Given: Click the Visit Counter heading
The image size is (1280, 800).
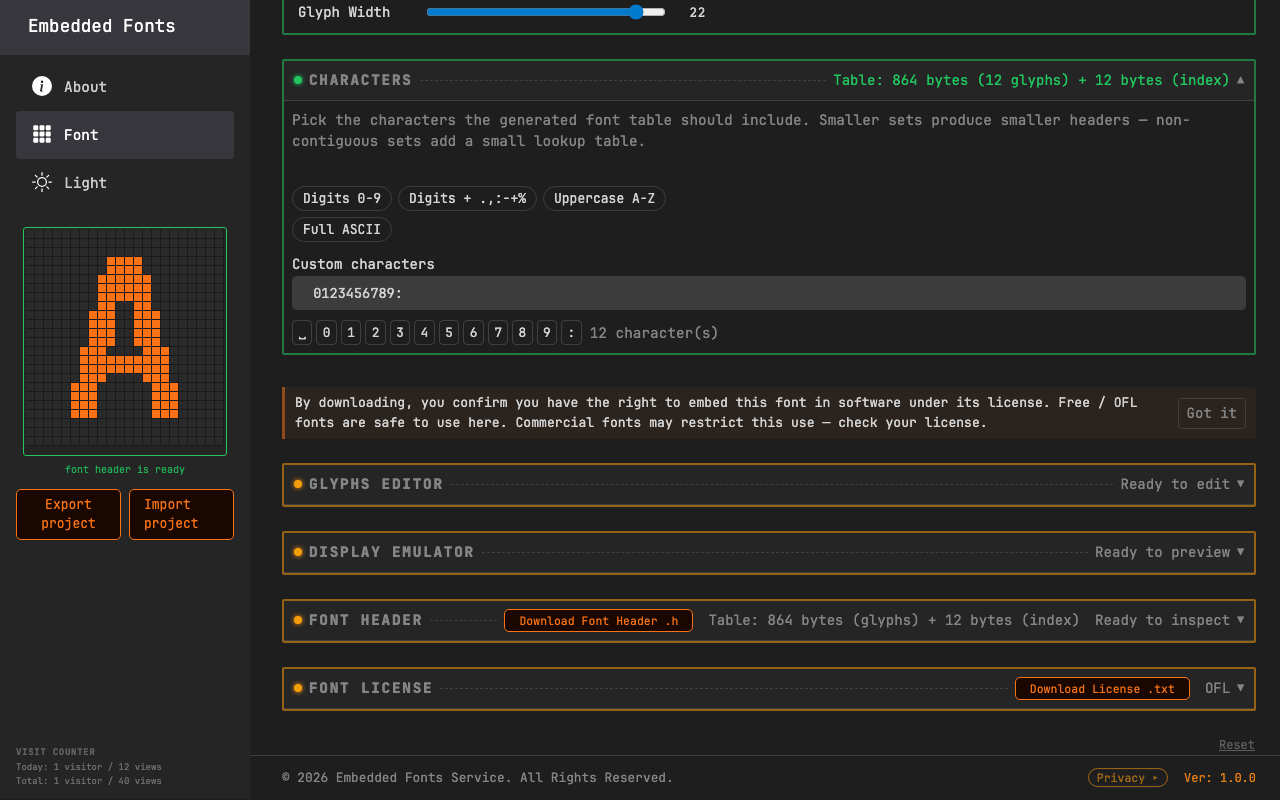Looking at the screenshot, I should 56,752.
